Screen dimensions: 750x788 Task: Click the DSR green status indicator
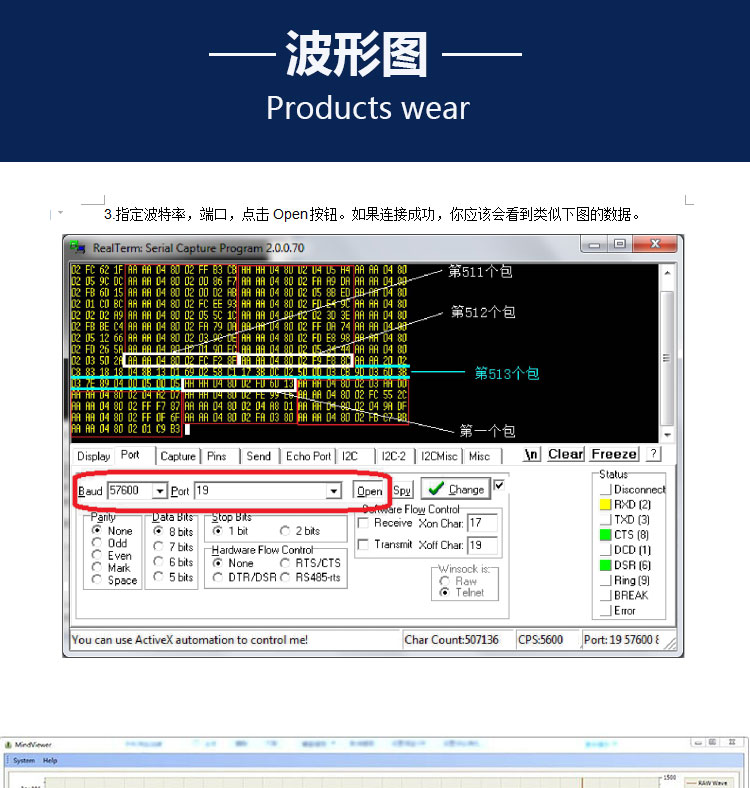tap(605, 565)
